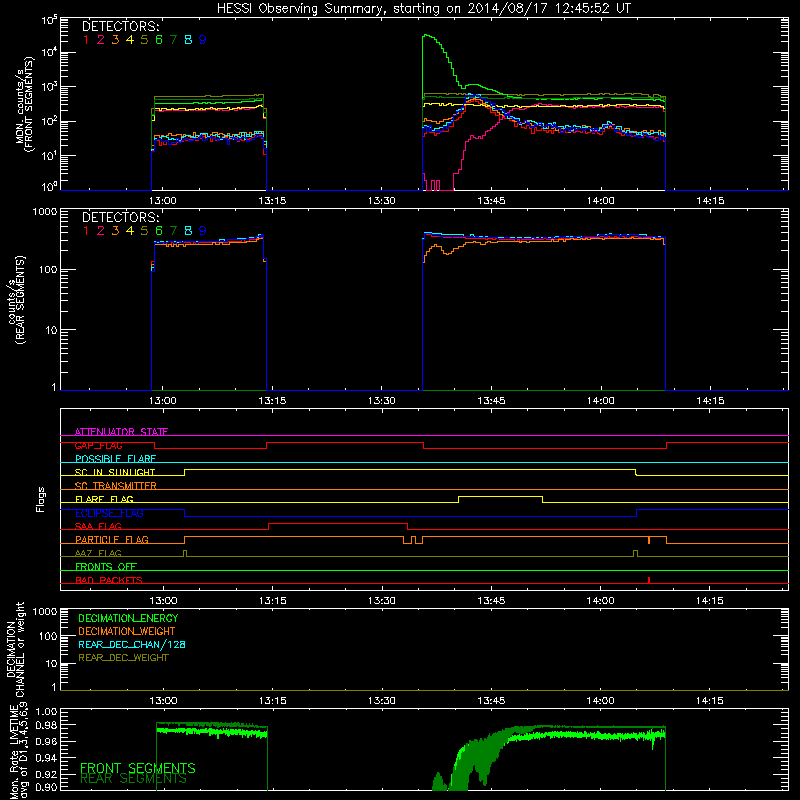Screen dimensions: 800x800
Task: Click the DETECTORS: heading in the front segments plot
Action: (120, 27)
